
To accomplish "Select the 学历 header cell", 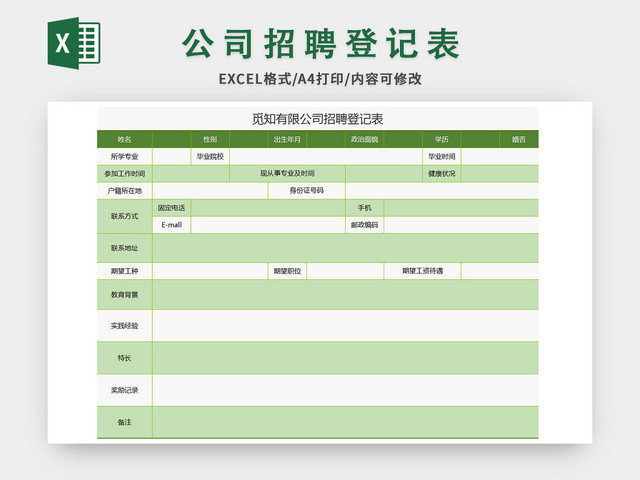I will 442,139.
